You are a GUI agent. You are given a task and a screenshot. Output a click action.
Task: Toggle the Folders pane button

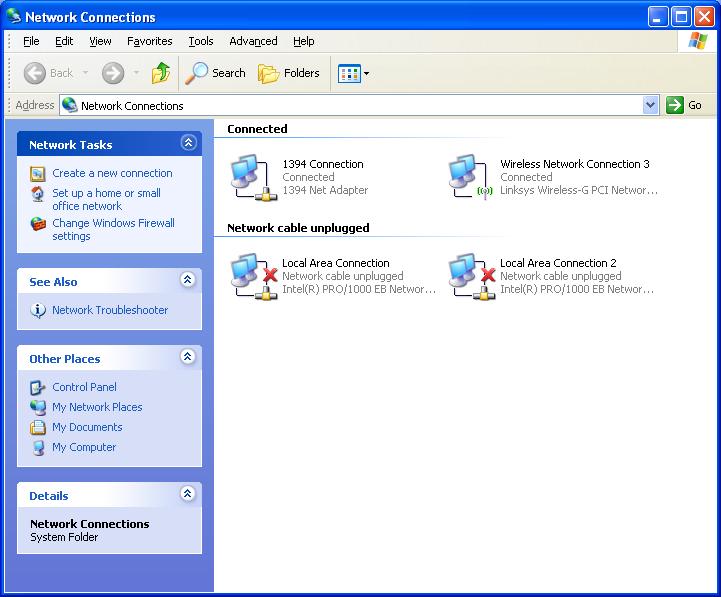289,73
